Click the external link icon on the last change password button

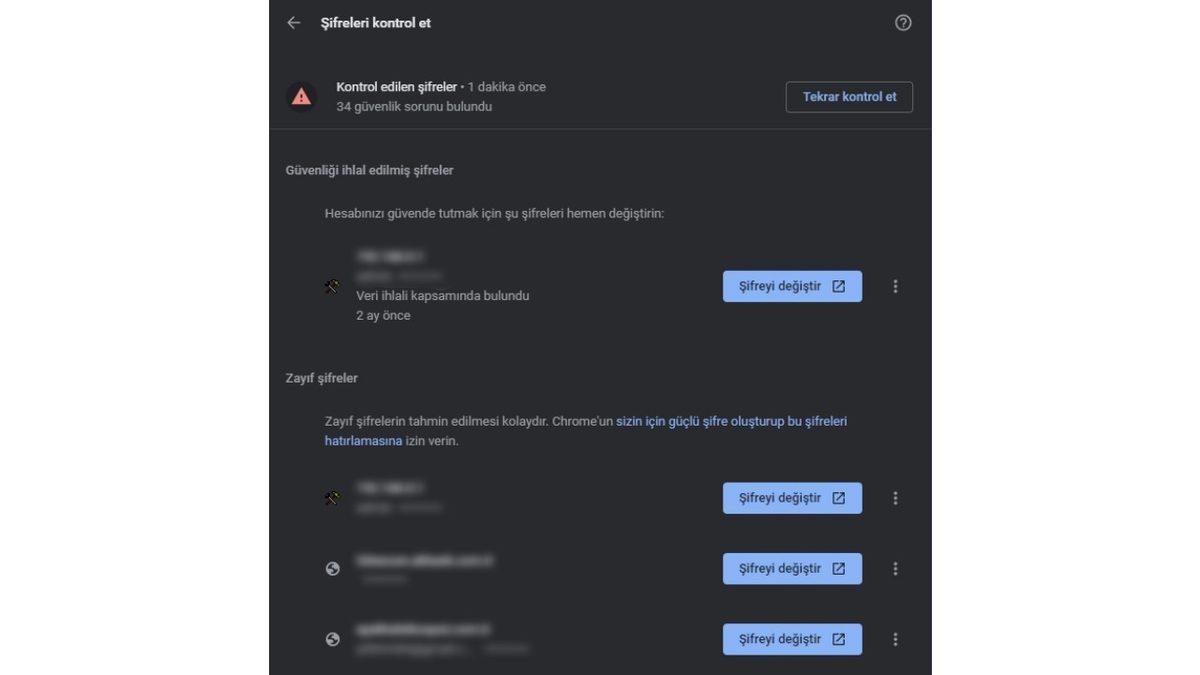(838, 639)
